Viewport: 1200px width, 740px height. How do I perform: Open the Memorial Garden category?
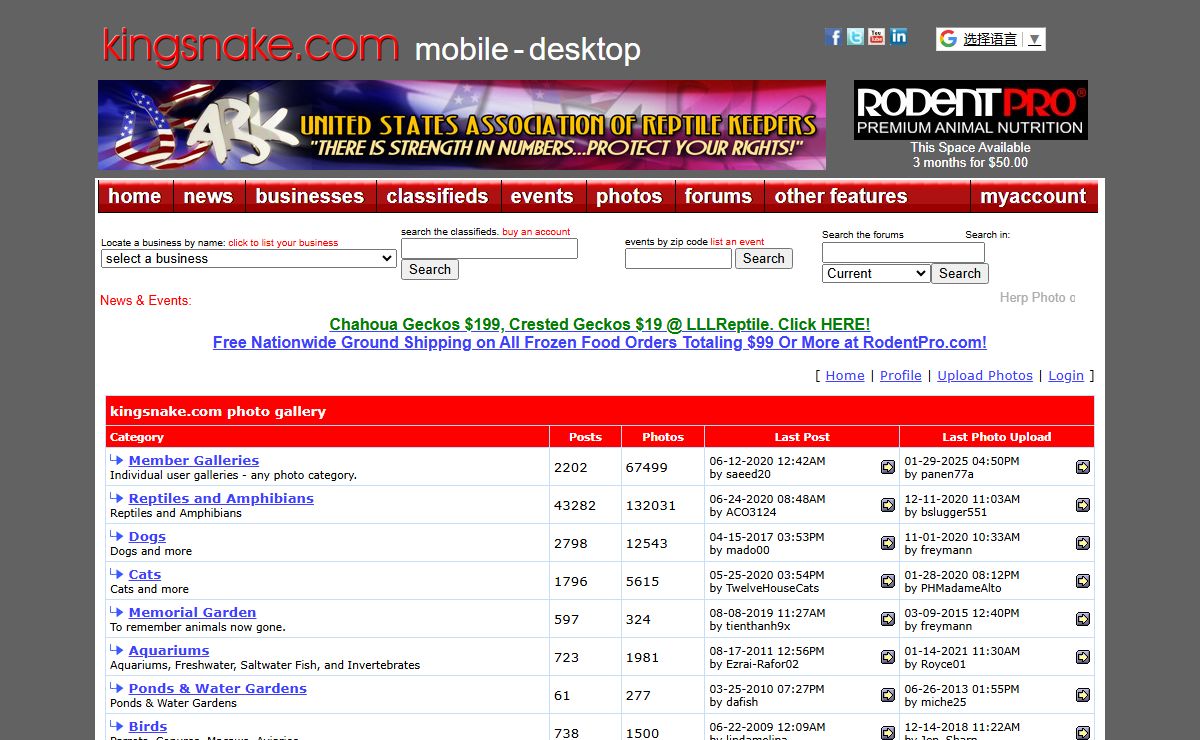[192, 612]
